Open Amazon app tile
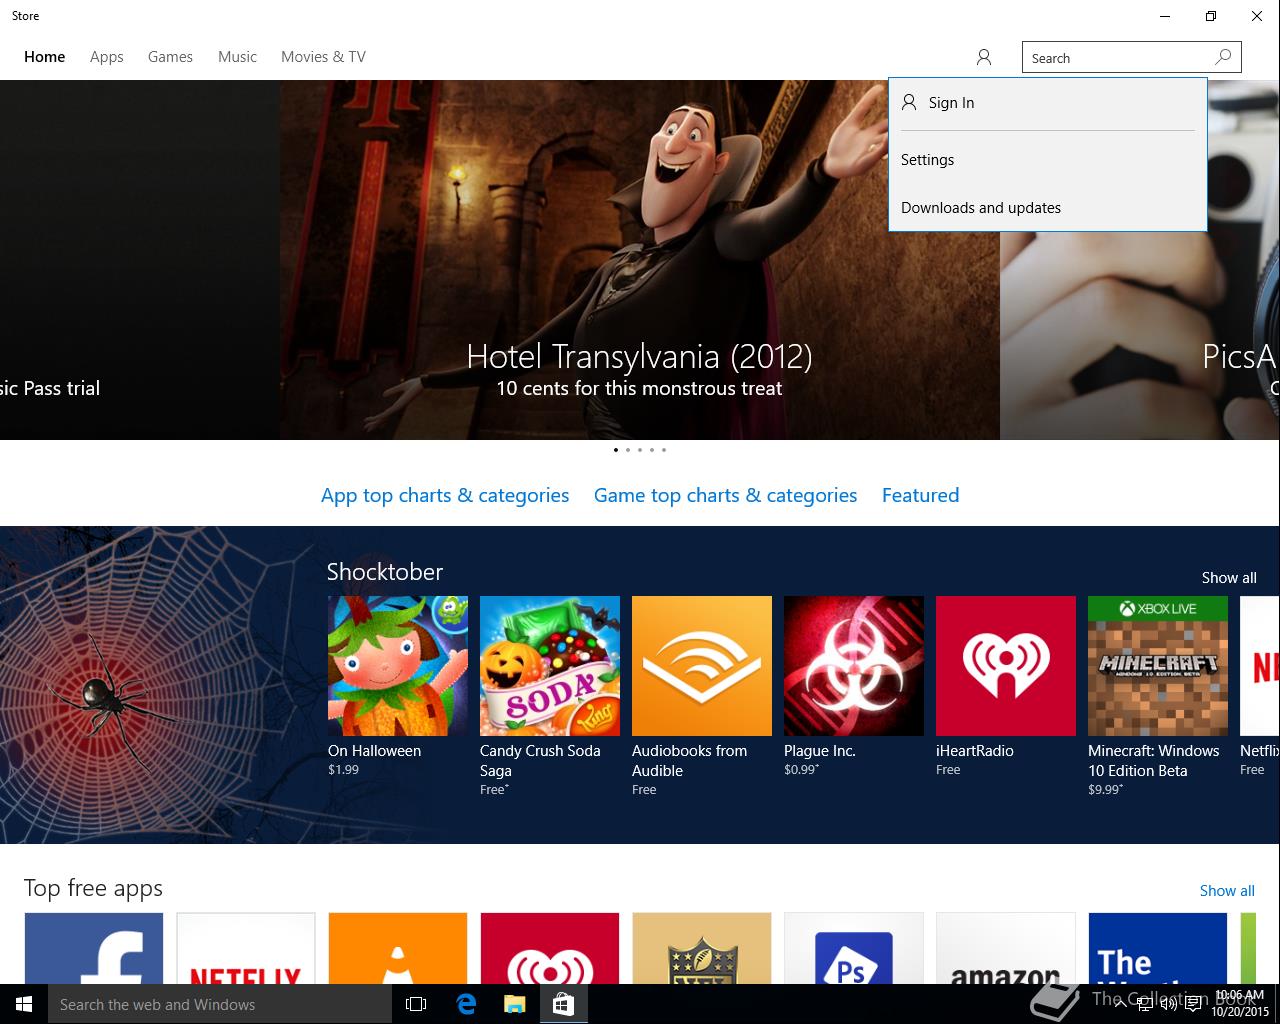 tap(1006, 948)
